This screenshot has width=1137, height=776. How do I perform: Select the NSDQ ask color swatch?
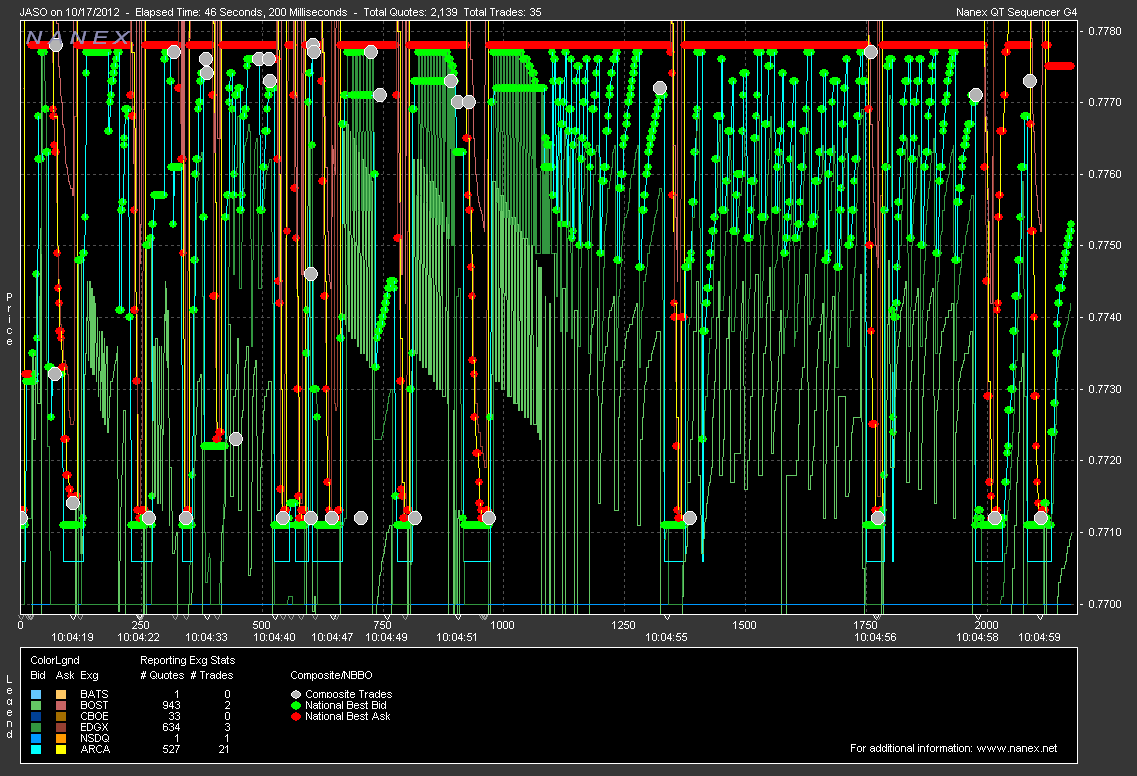point(62,738)
